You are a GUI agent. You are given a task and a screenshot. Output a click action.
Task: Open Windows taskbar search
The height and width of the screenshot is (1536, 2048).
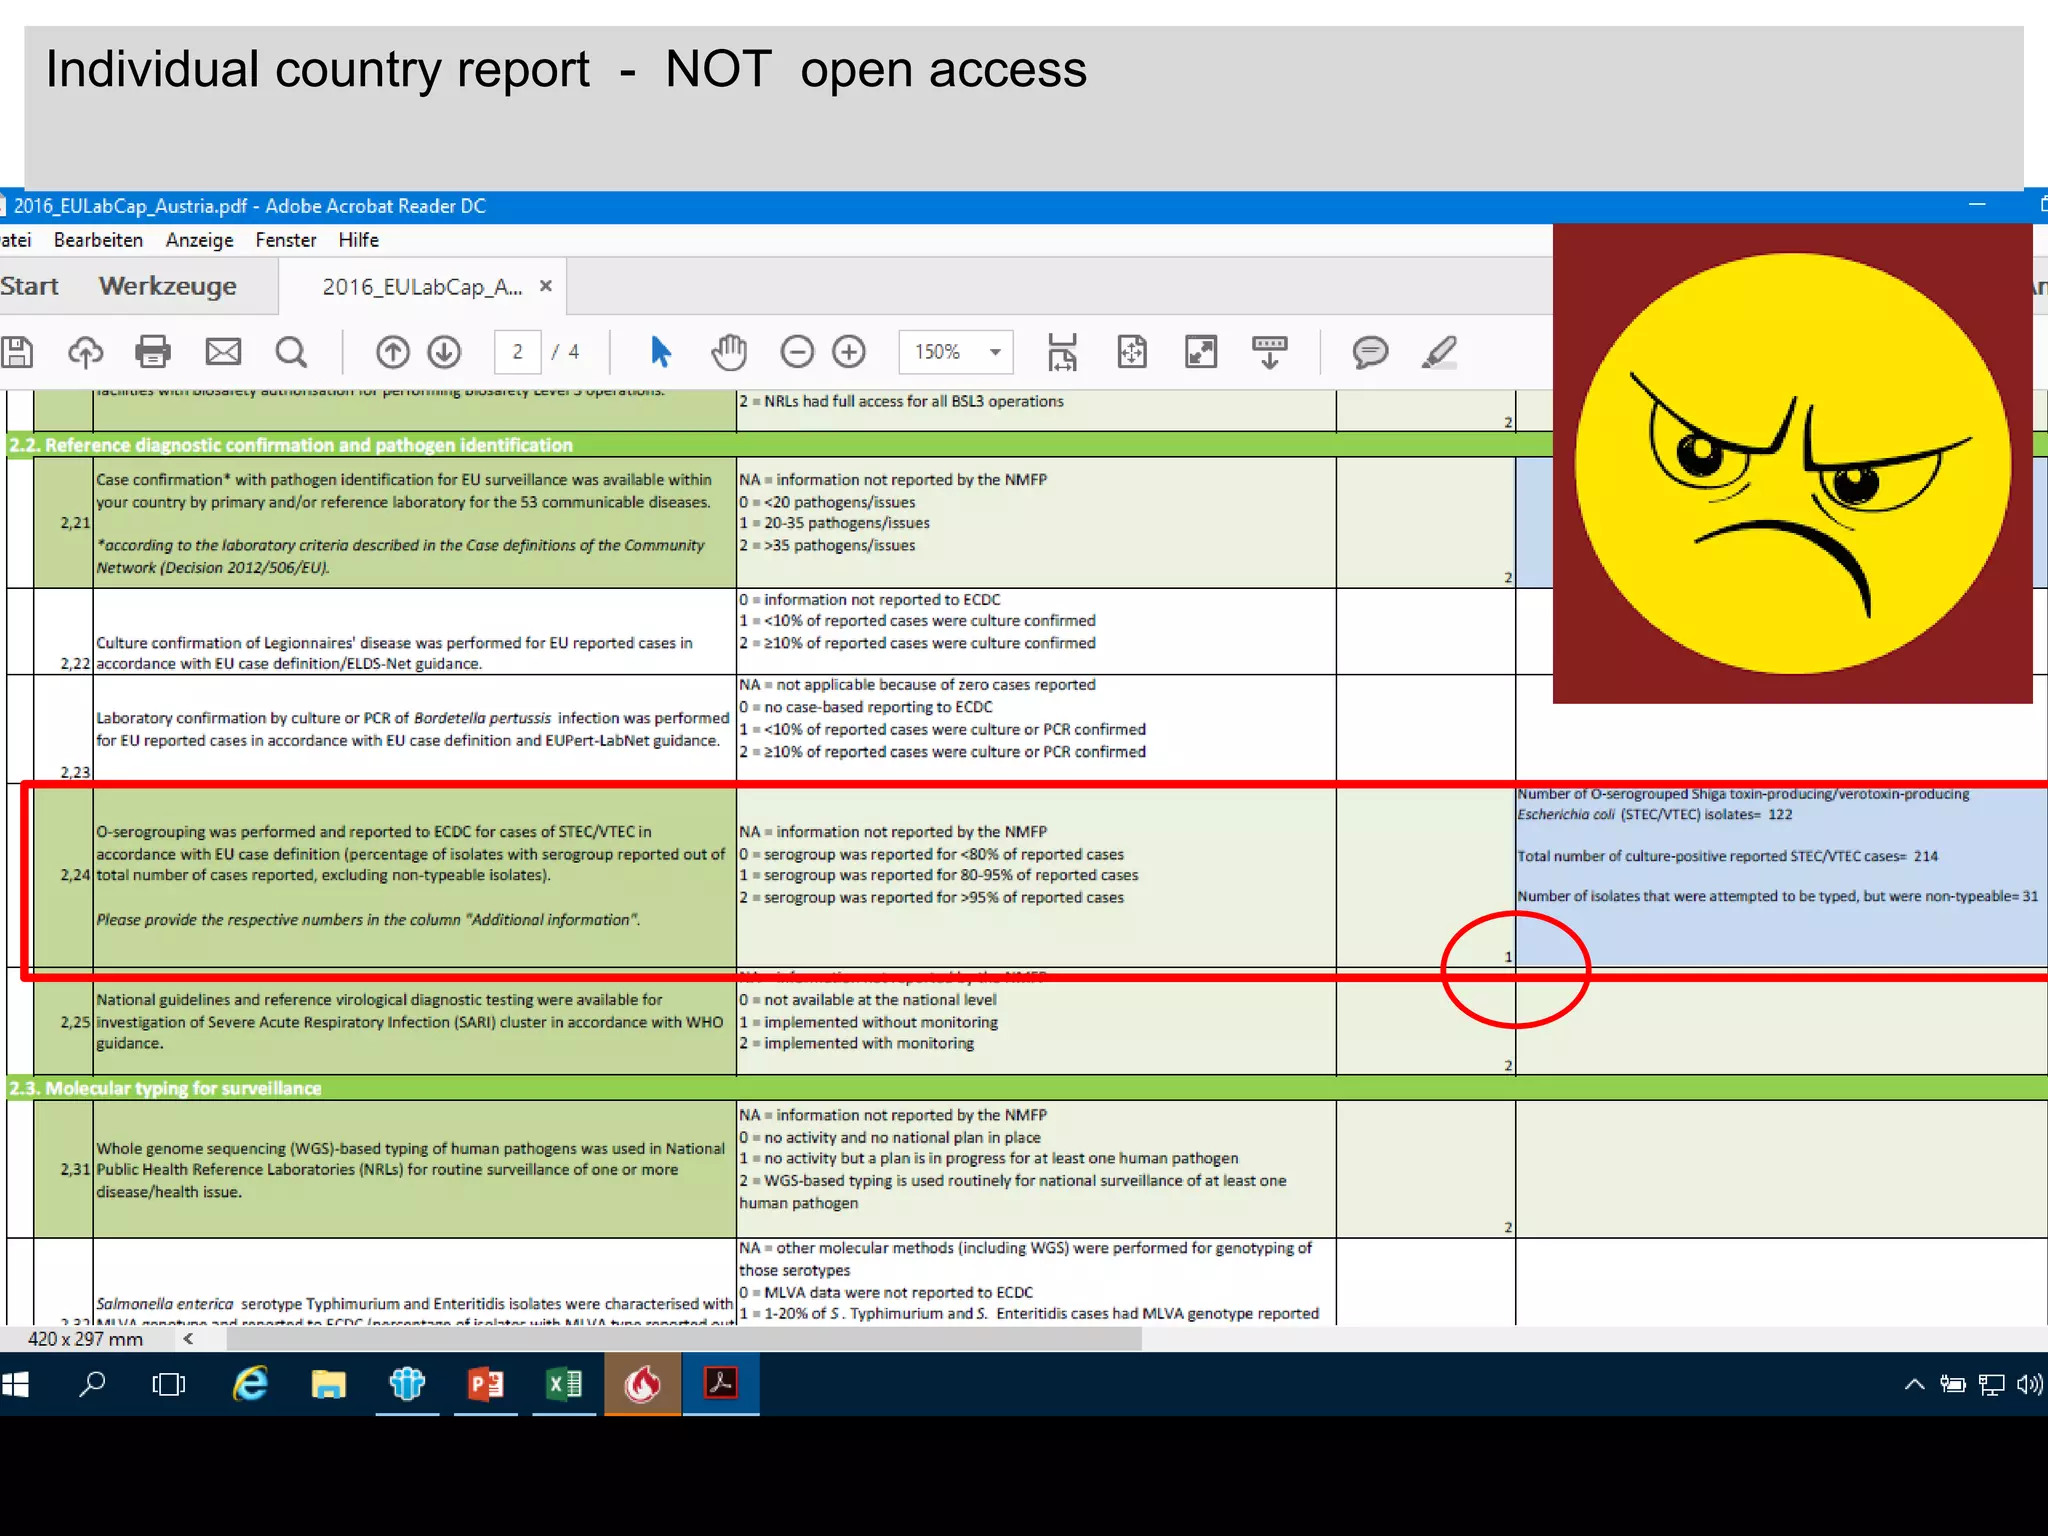92,1384
